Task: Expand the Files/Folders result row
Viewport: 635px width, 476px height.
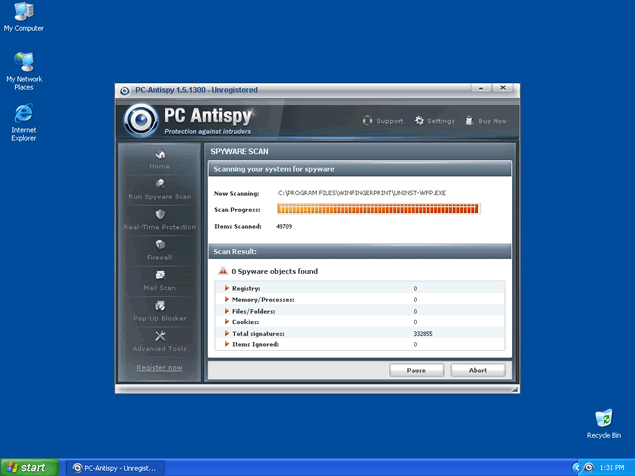Action: tap(225, 311)
